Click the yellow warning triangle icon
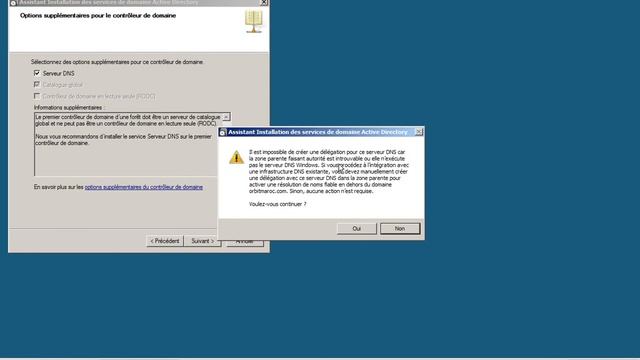Viewport: 640px width, 360px height. (x=236, y=158)
